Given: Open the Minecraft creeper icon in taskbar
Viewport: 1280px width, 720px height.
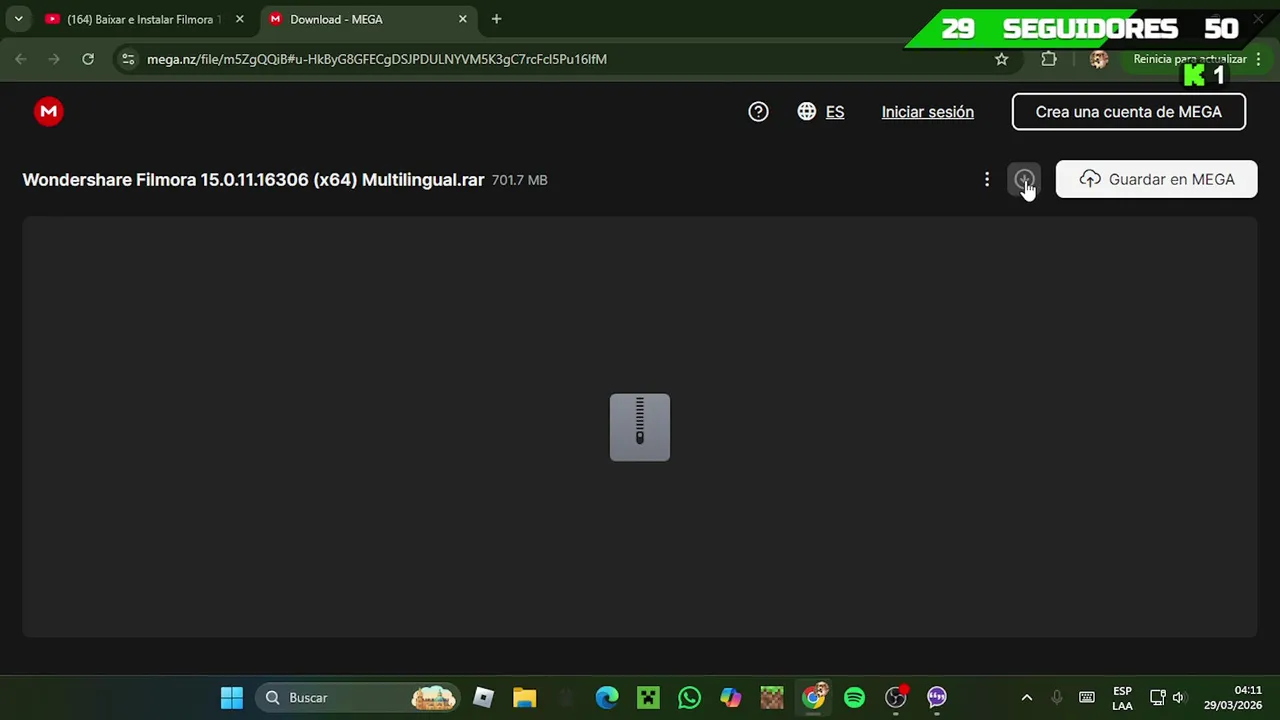Looking at the screenshot, I should click(648, 697).
